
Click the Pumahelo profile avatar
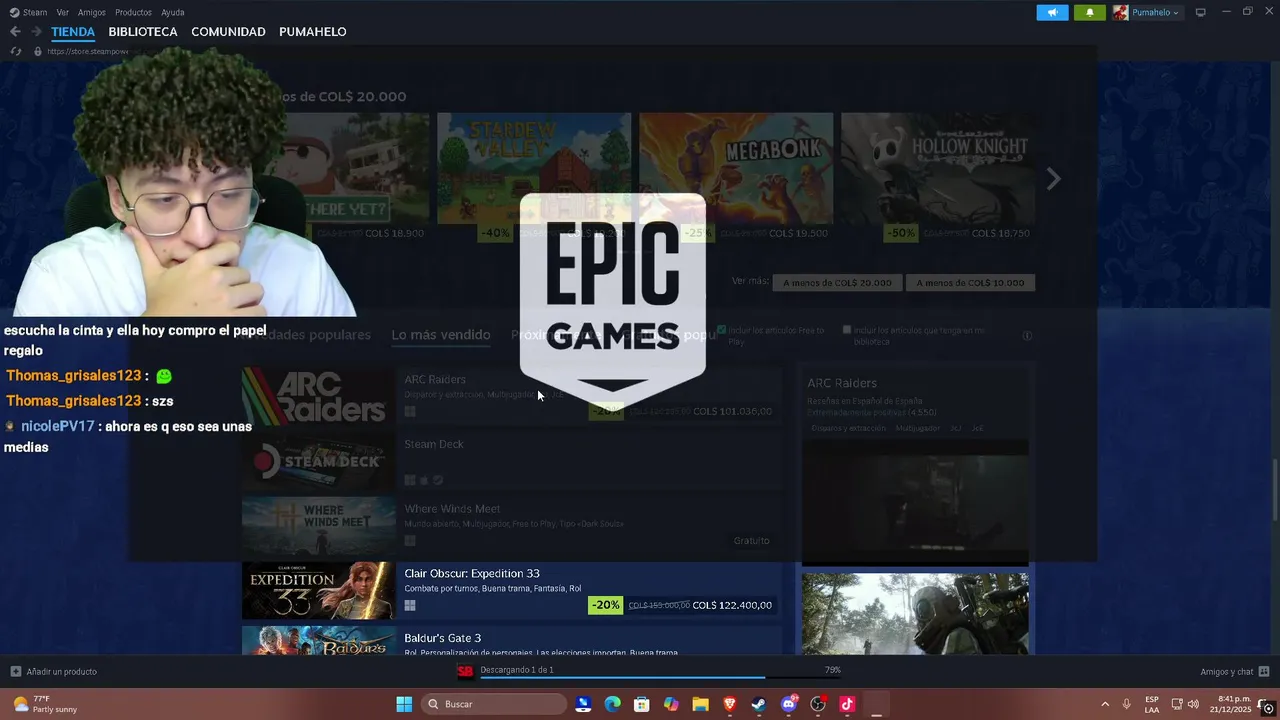(1120, 12)
